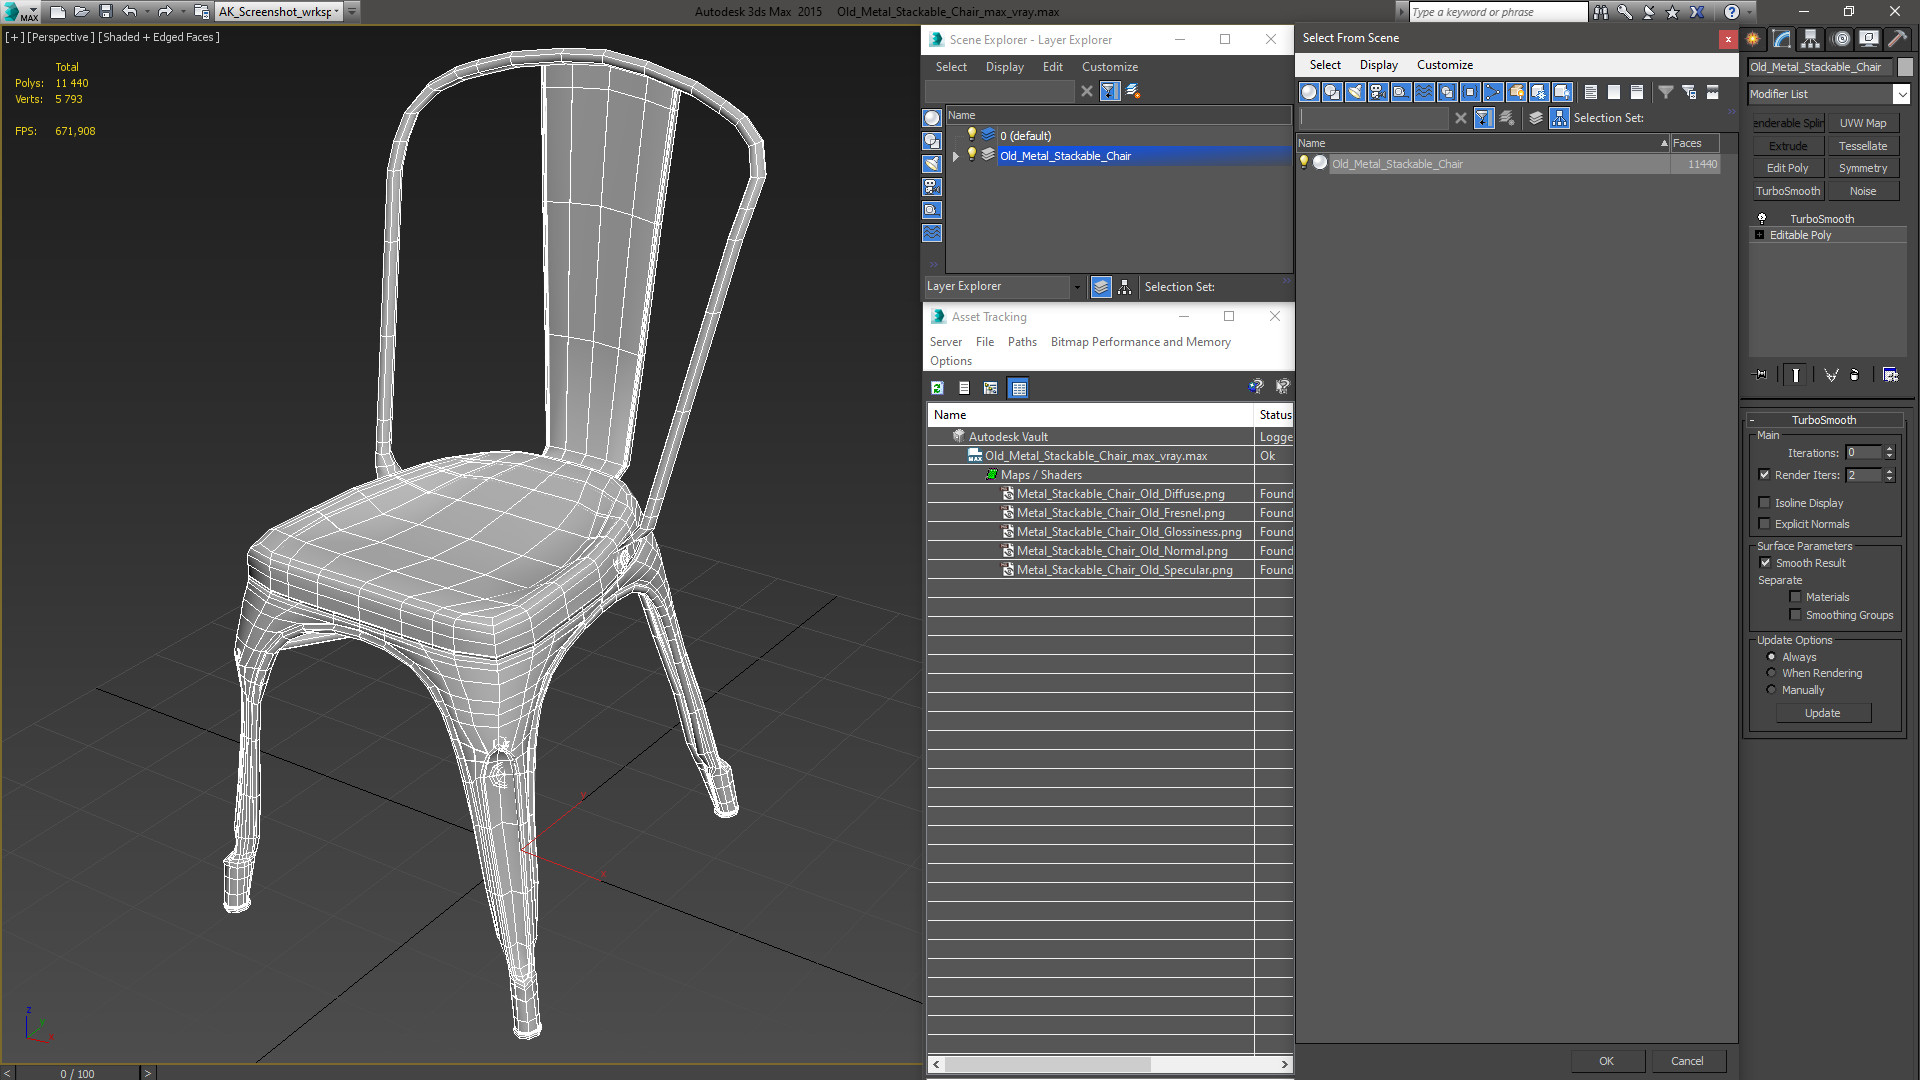Open the Hierarchy command panel tab
Viewport: 1920px width, 1080px height.
tap(1810, 39)
